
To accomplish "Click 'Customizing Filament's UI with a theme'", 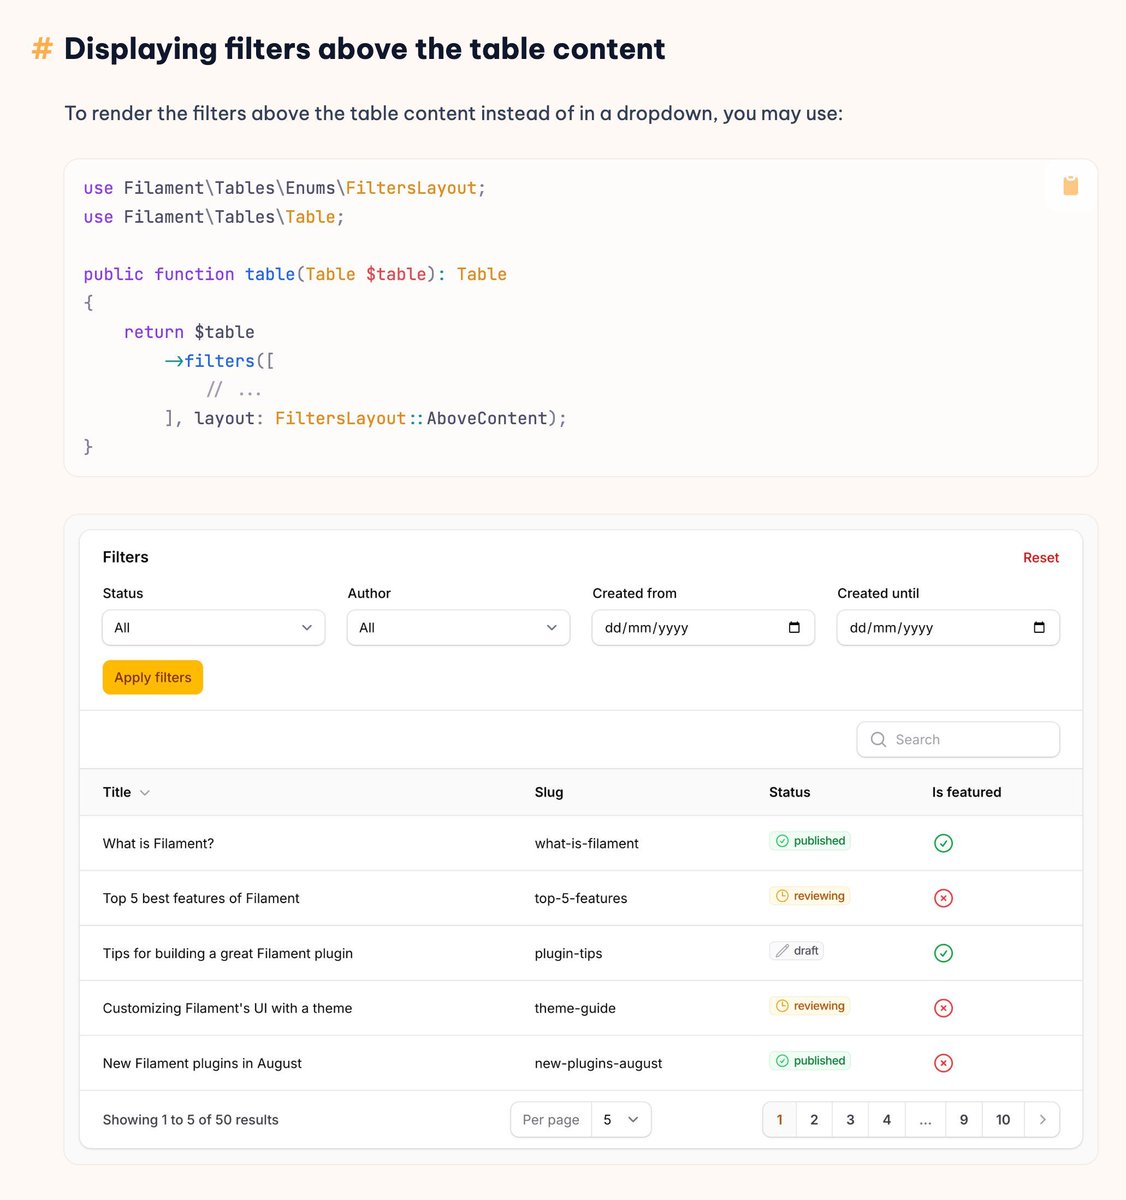I will click(x=227, y=1008).
